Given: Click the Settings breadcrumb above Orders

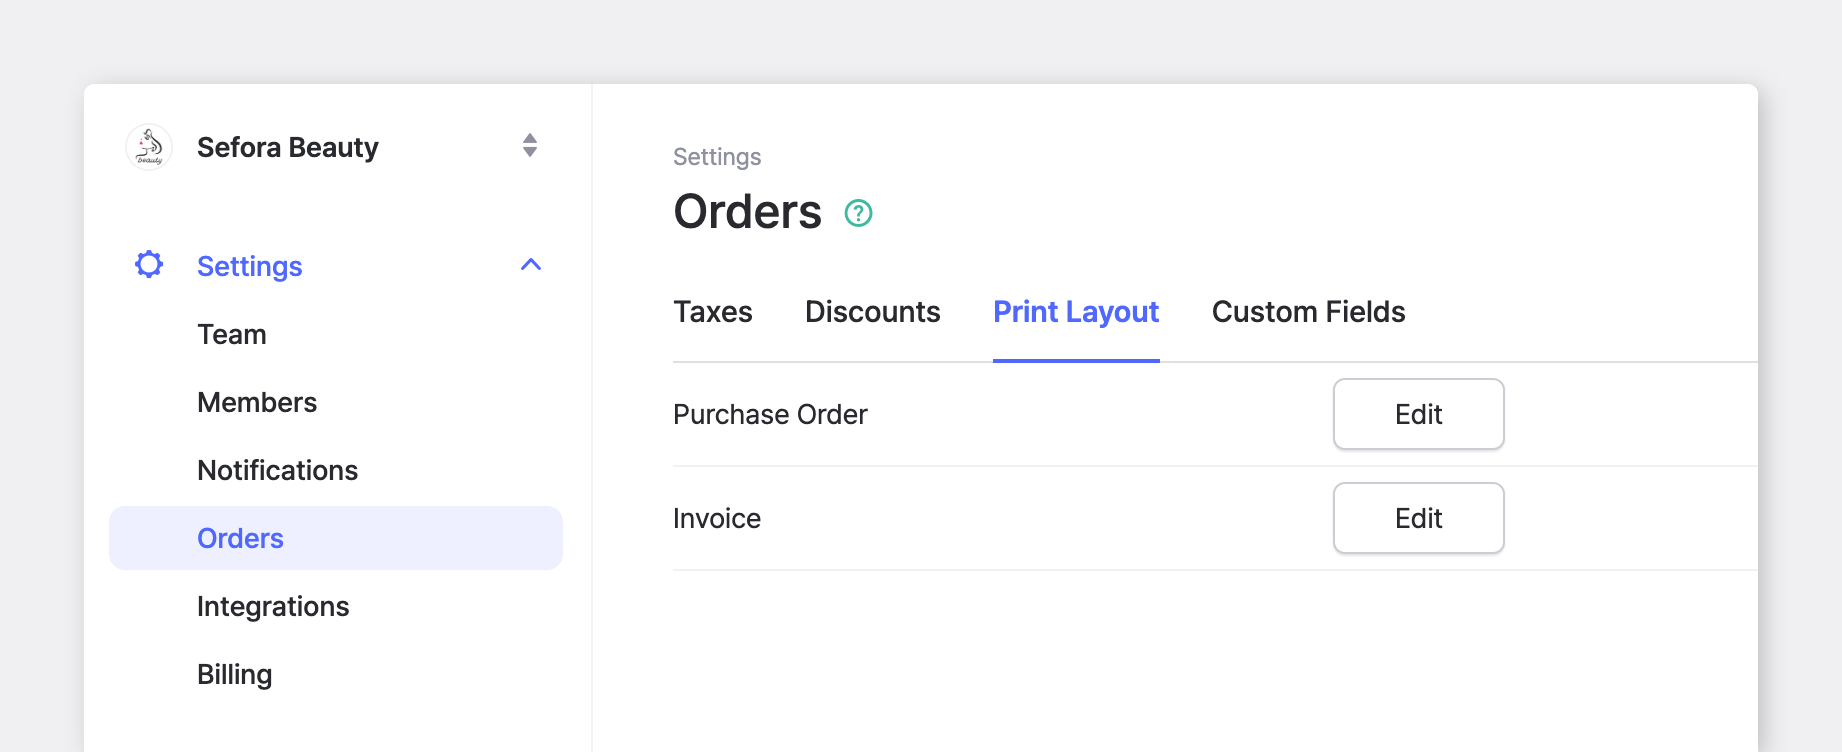Looking at the screenshot, I should coord(717,157).
